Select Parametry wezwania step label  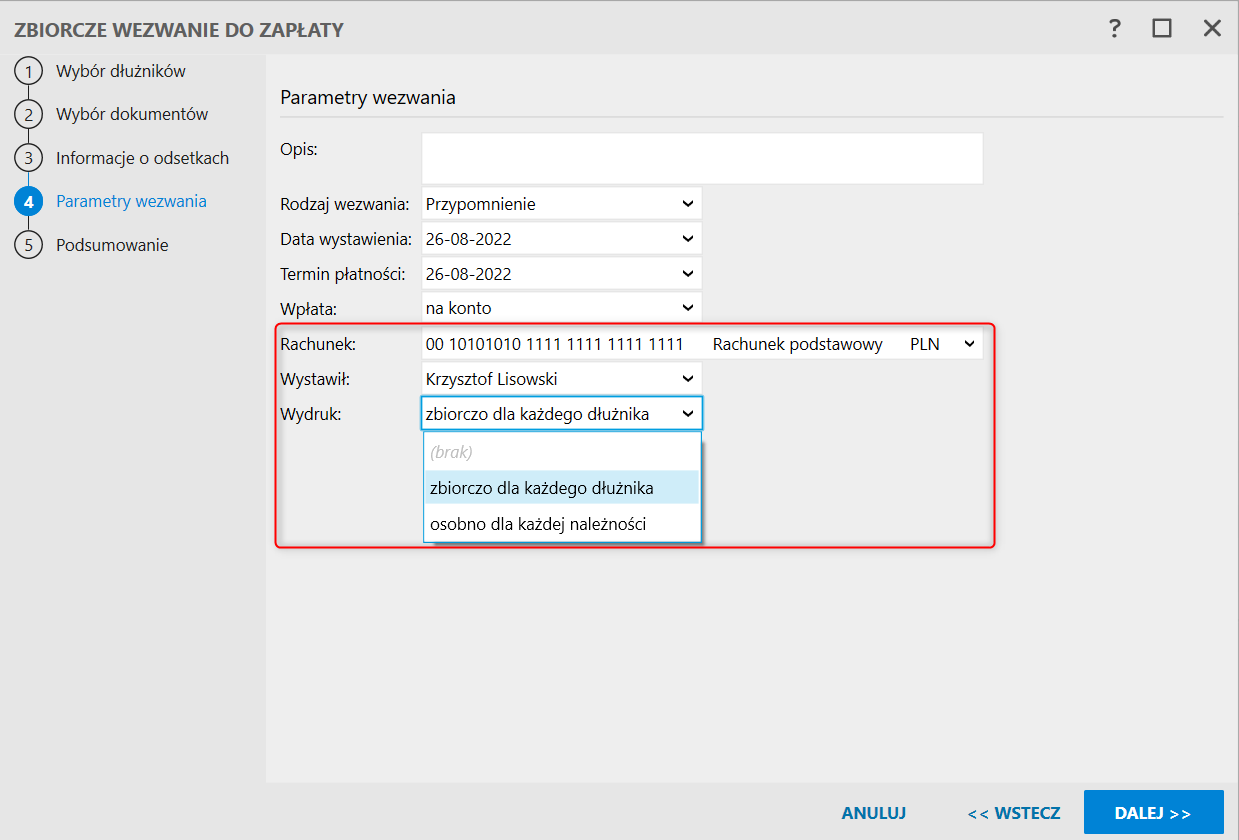click(x=131, y=201)
